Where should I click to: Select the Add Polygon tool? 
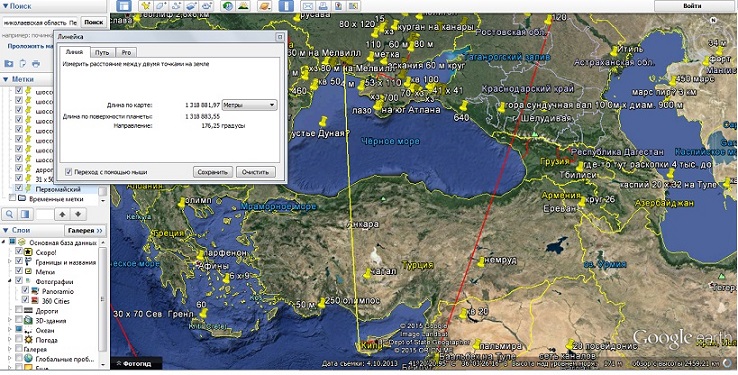tap(161, 6)
